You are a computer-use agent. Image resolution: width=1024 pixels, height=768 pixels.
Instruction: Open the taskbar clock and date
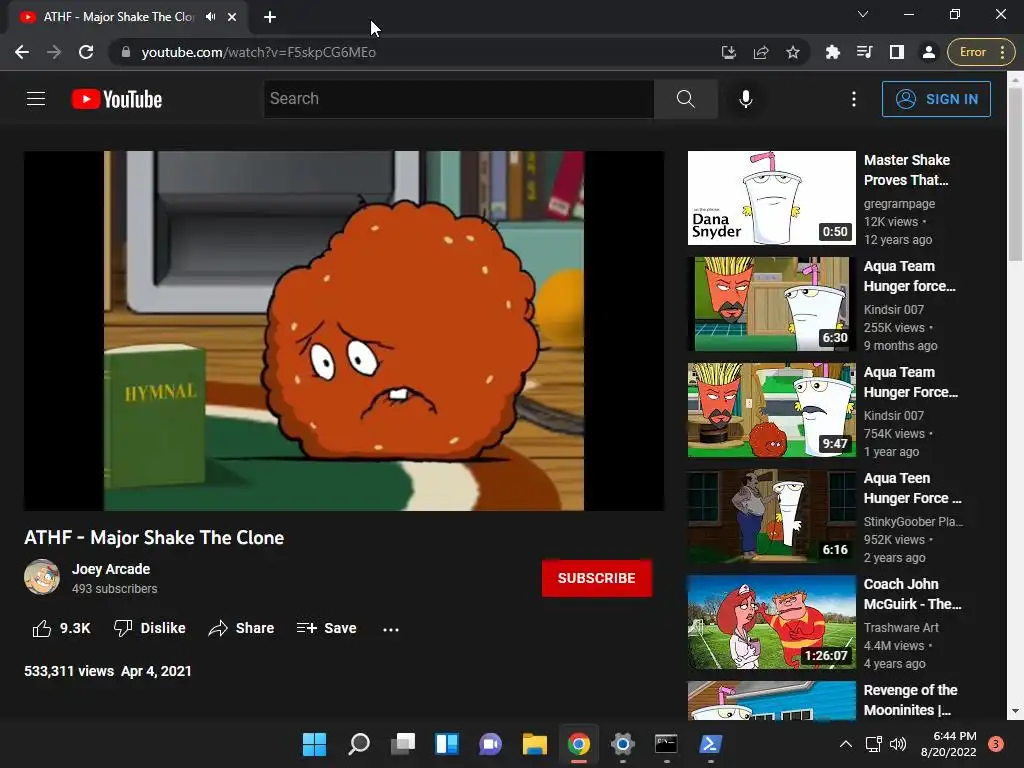948,744
